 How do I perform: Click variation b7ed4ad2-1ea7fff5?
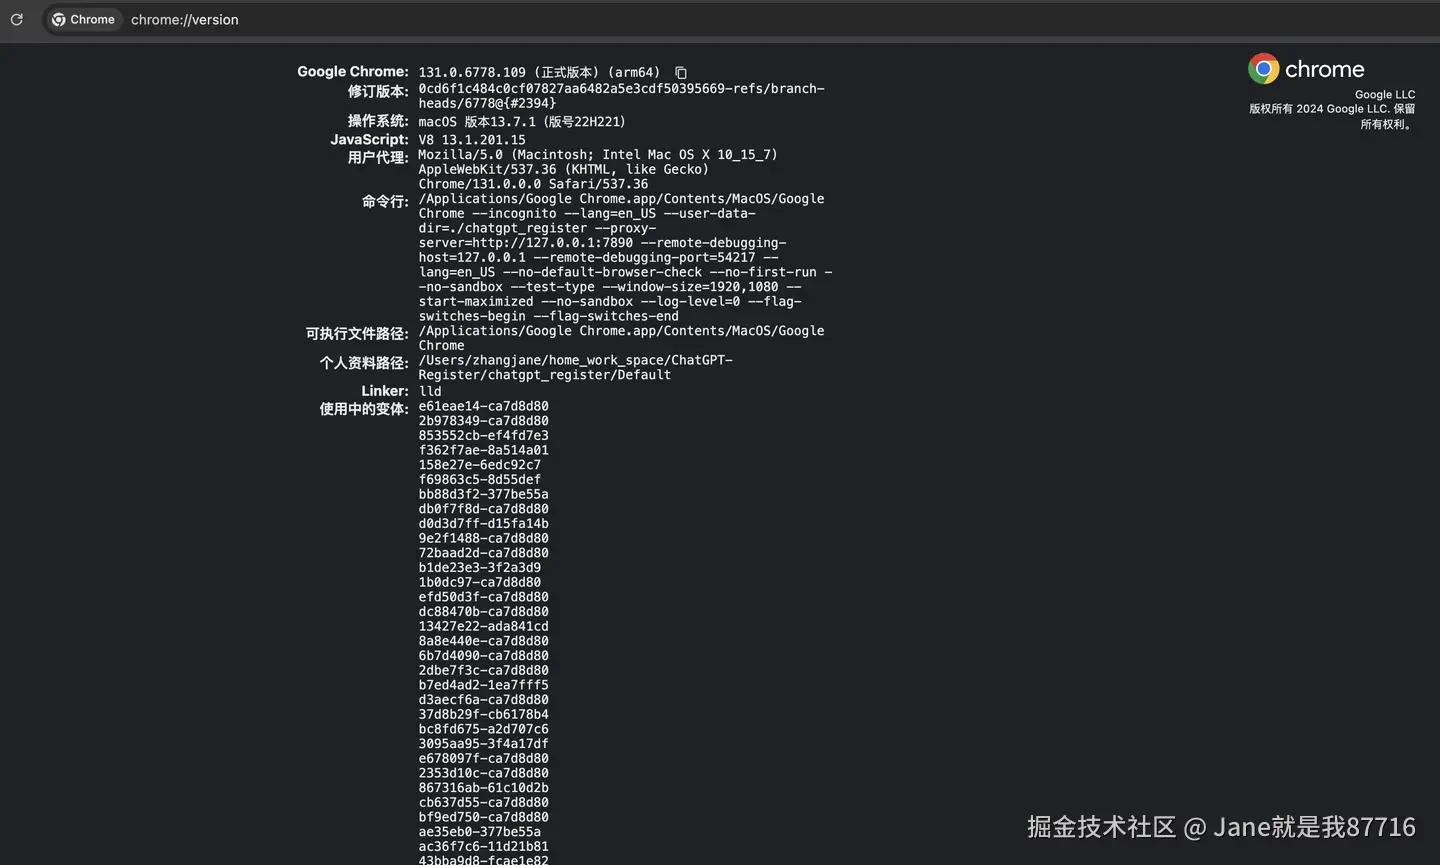pyautogui.click(x=483, y=685)
